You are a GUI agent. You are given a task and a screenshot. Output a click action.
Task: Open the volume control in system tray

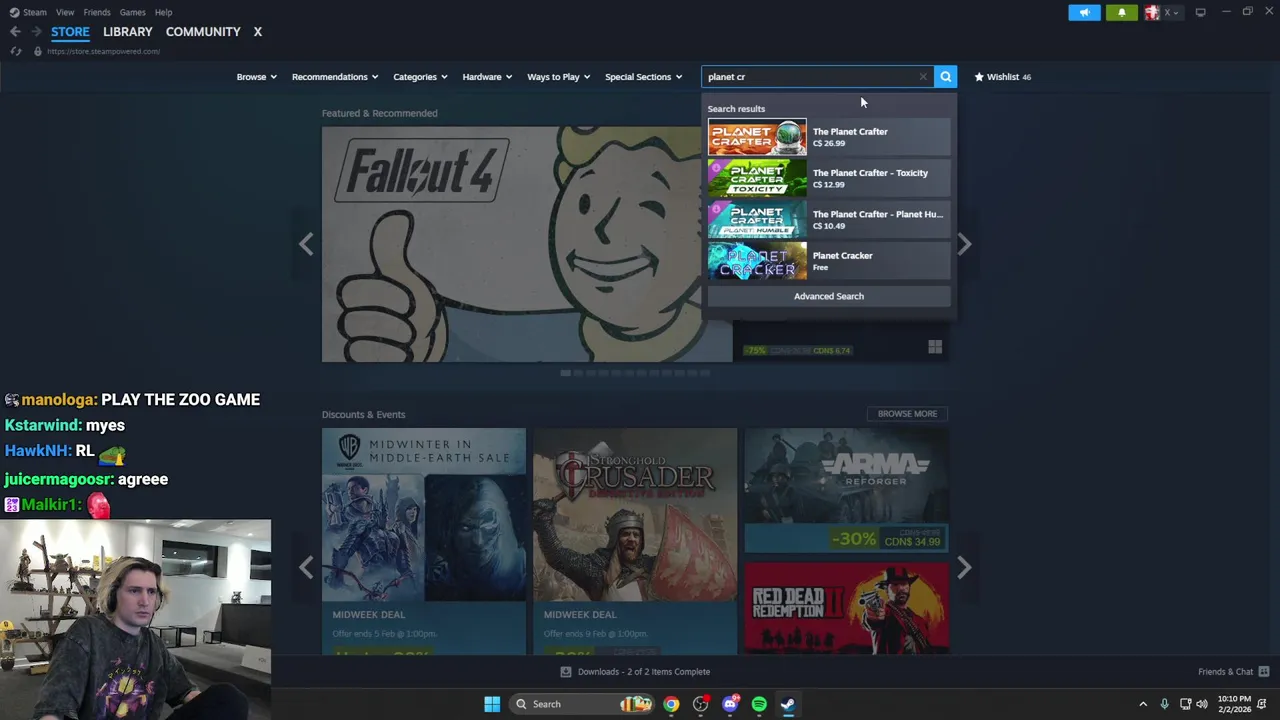click(x=1202, y=704)
